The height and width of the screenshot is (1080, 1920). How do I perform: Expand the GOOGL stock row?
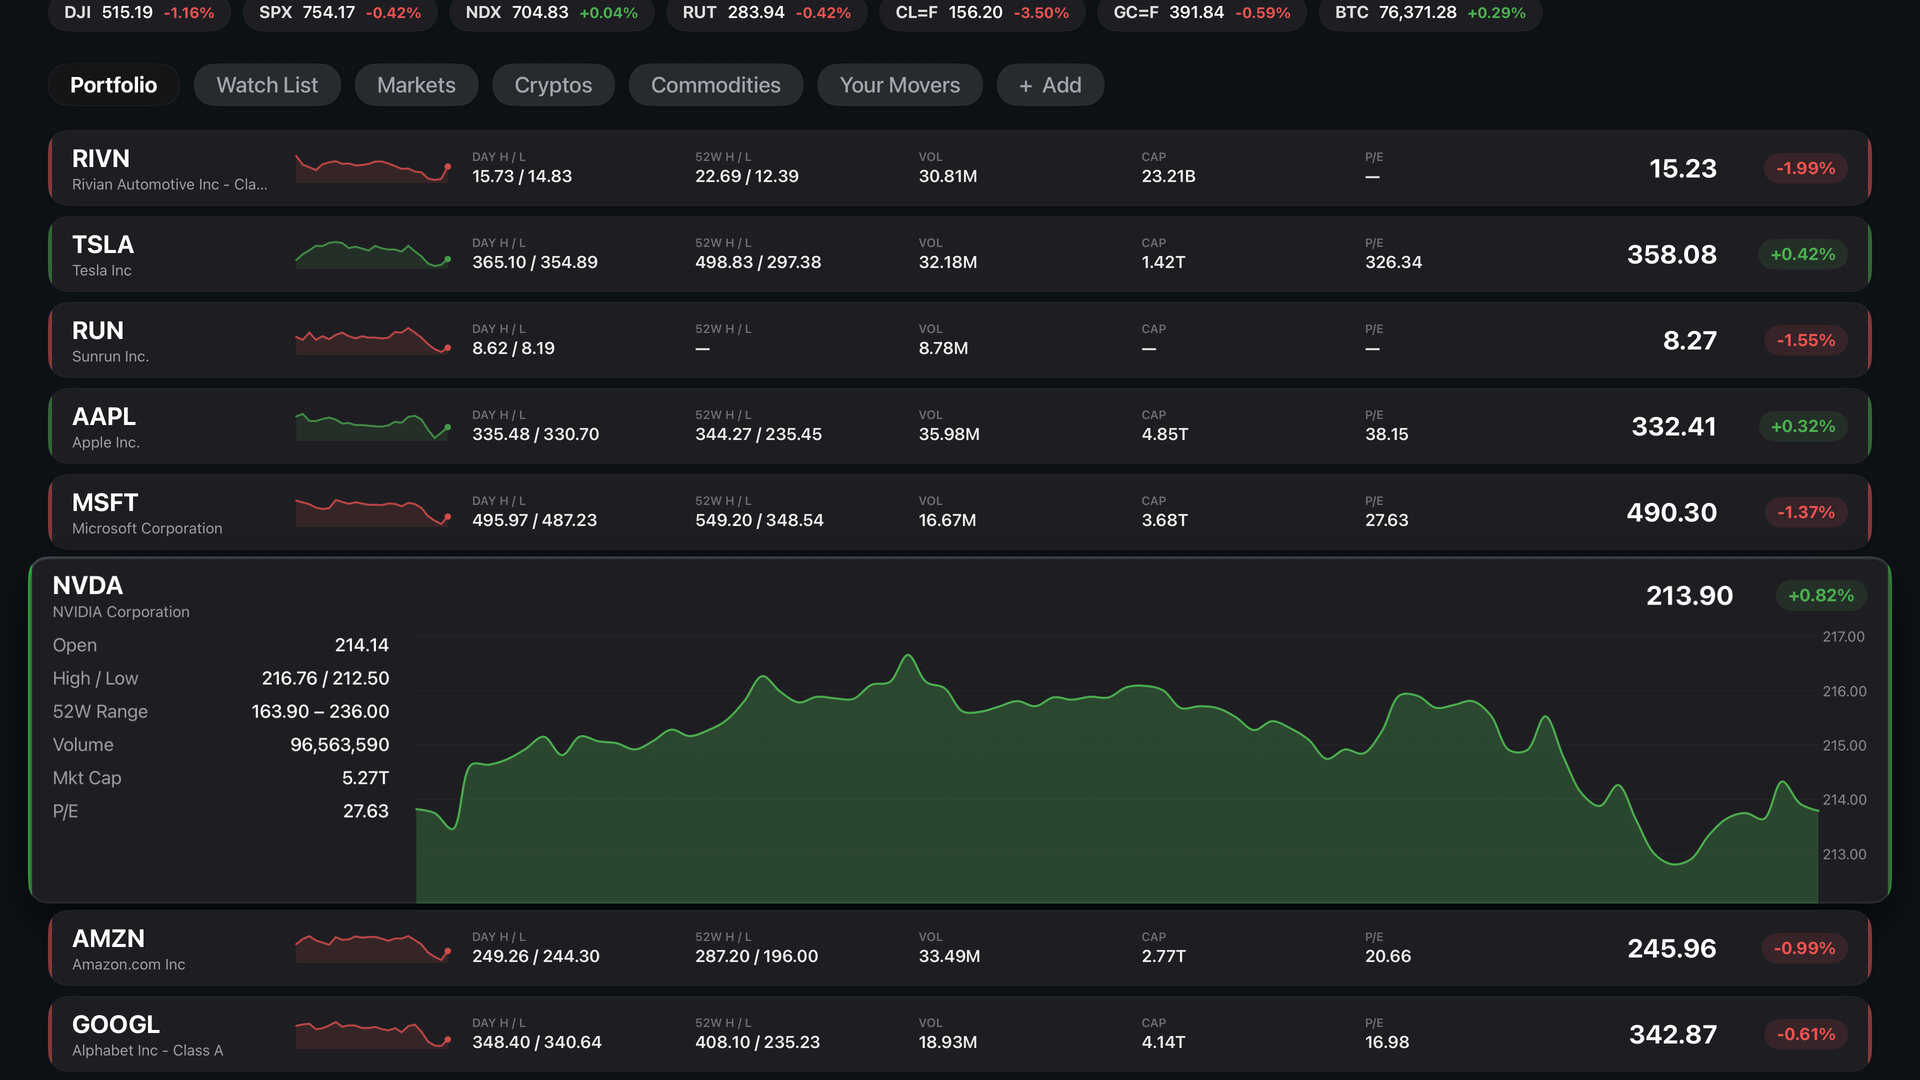[x=960, y=1034]
